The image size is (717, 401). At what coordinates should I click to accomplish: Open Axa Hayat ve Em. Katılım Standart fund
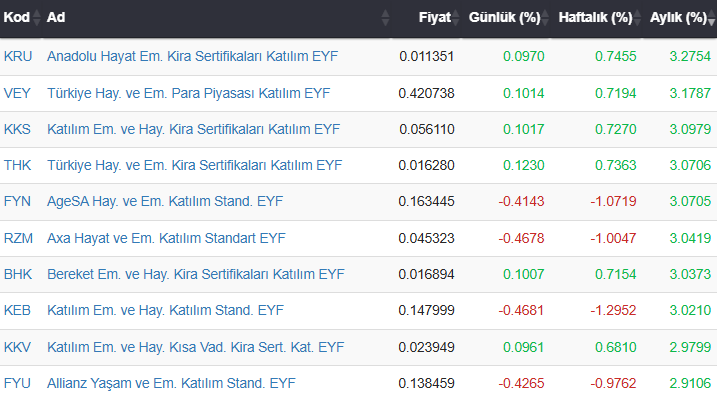pos(166,238)
